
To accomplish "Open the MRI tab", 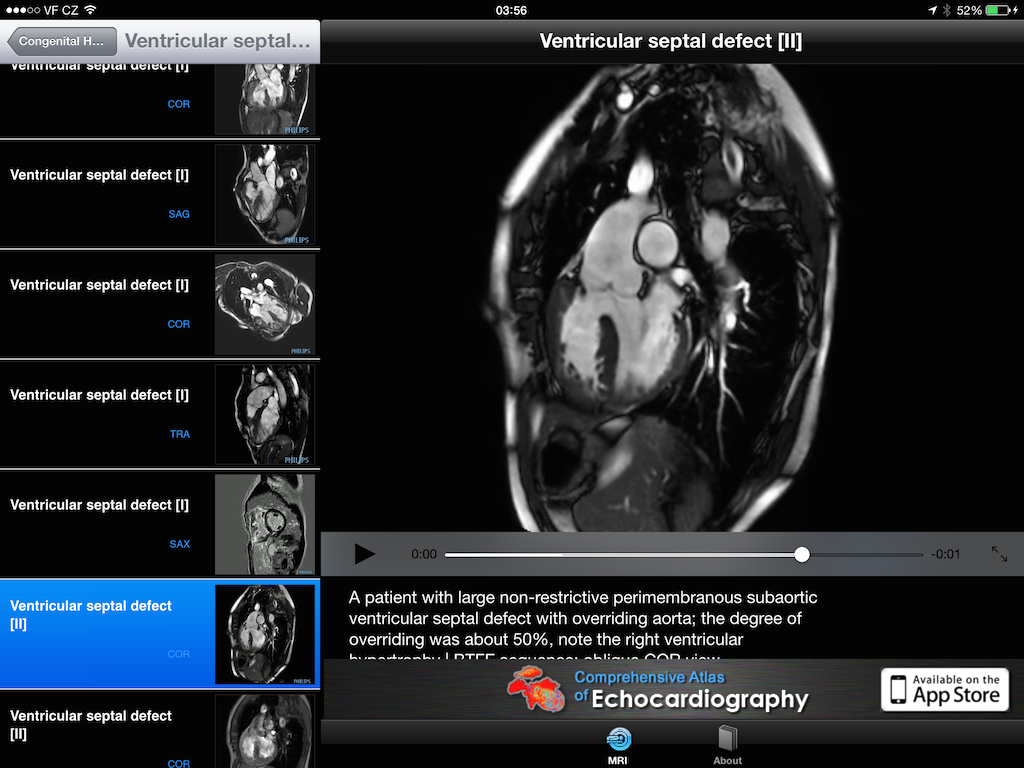I will 619,746.
